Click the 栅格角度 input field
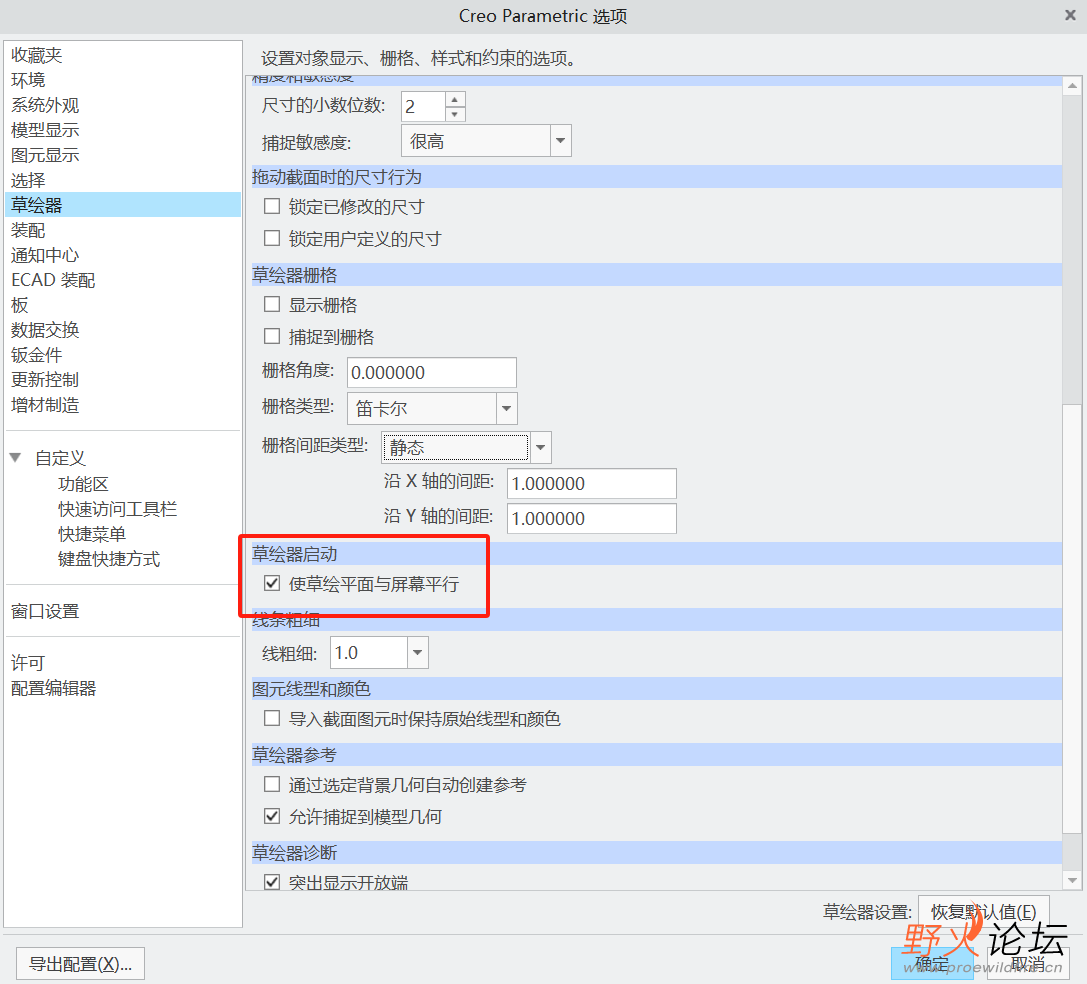 pos(432,372)
